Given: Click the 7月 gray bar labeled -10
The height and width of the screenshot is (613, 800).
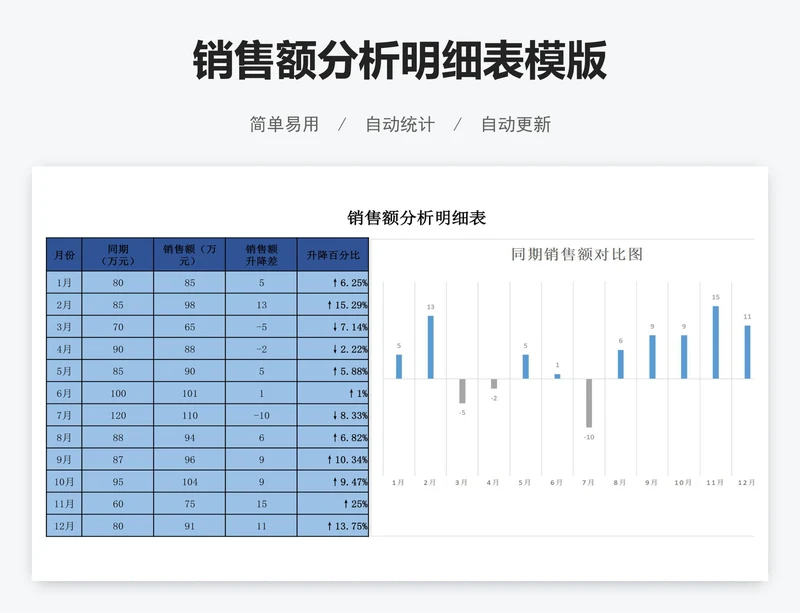Looking at the screenshot, I should (589, 402).
